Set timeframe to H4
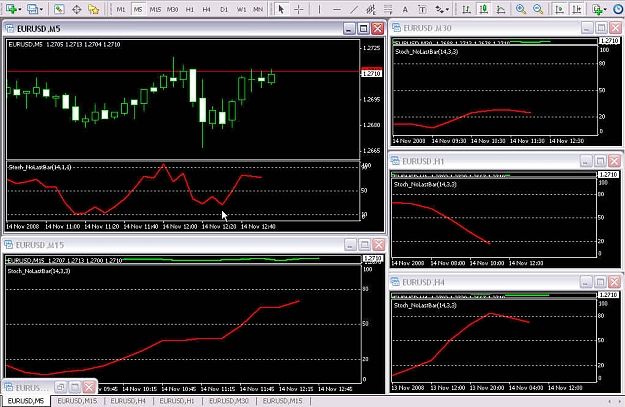Viewport: 625px width, 407px height. point(206,9)
